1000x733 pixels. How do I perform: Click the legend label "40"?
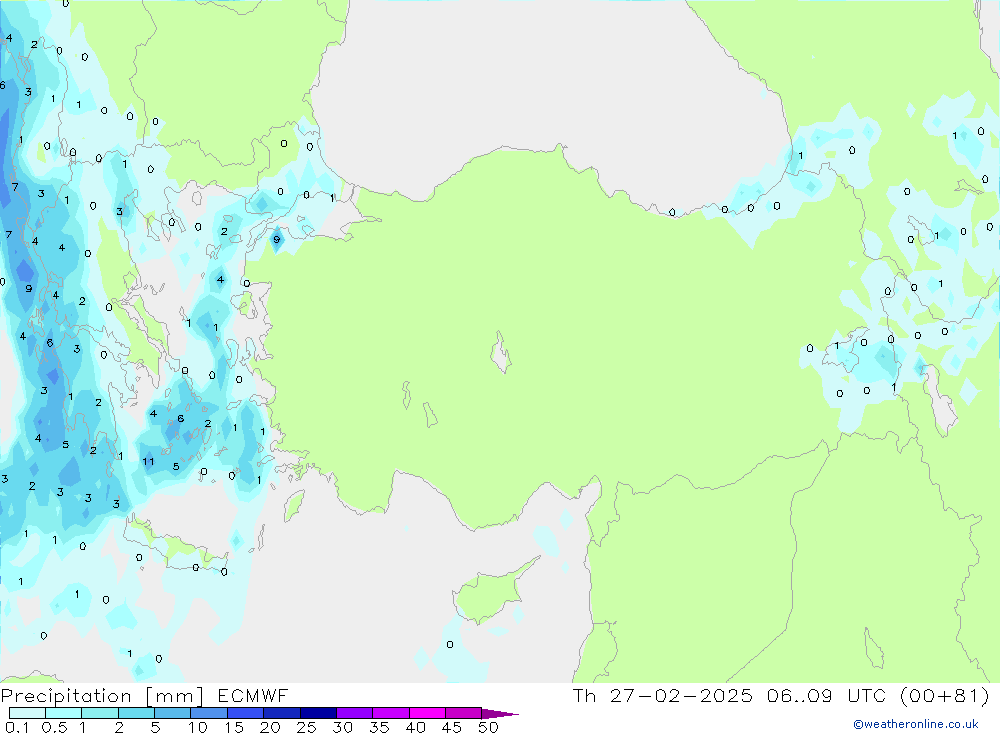pos(416,727)
